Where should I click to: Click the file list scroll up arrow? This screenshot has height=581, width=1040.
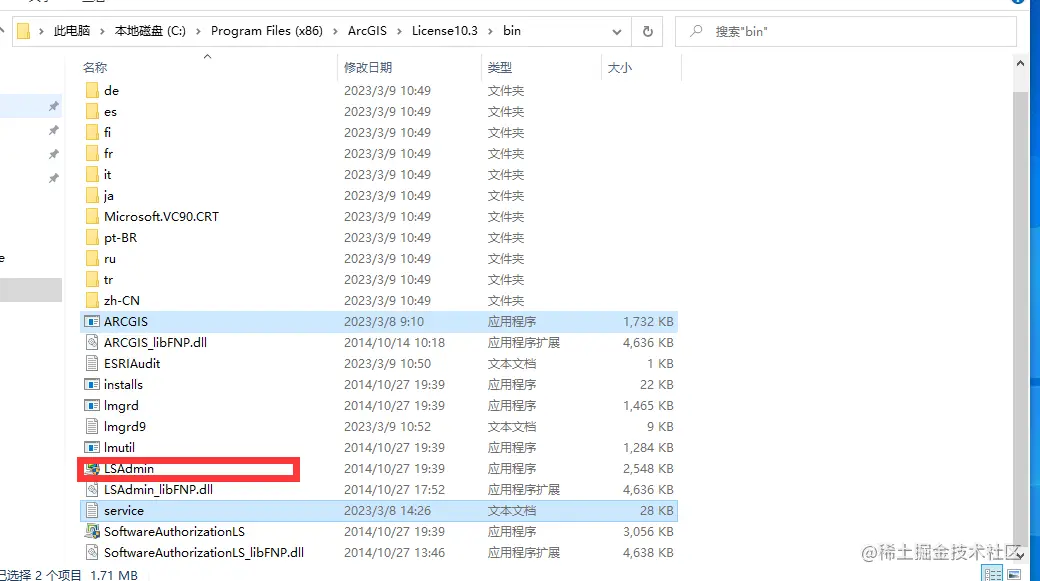[1020, 64]
